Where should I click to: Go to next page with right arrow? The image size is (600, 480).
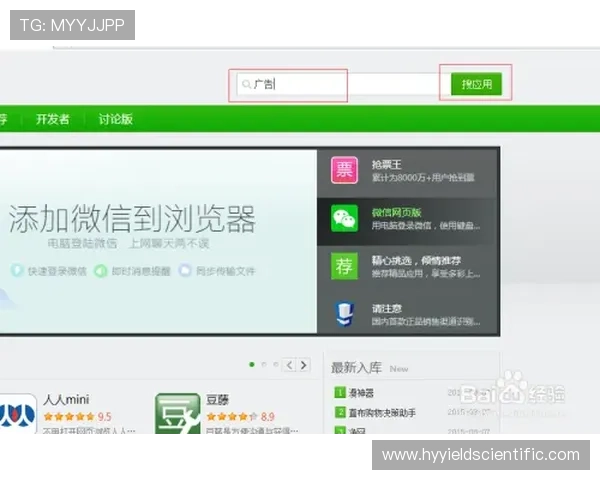point(303,365)
